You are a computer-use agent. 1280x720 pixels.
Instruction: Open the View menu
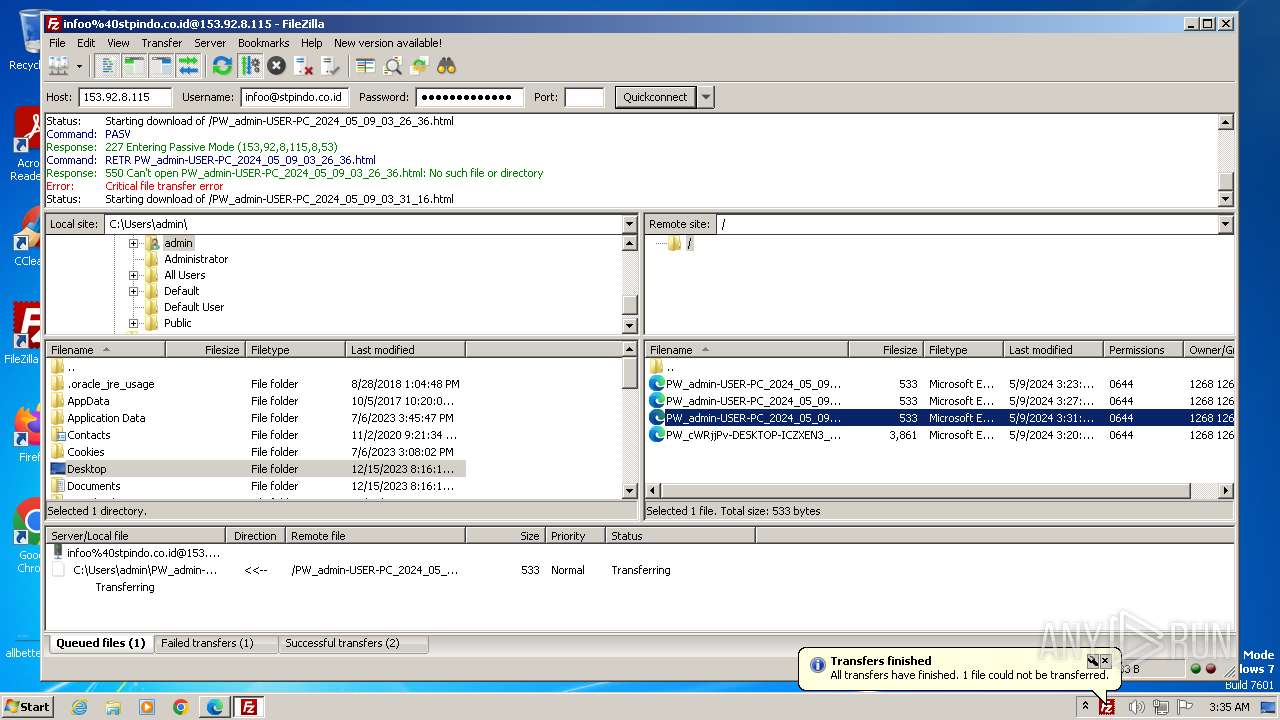pos(118,43)
